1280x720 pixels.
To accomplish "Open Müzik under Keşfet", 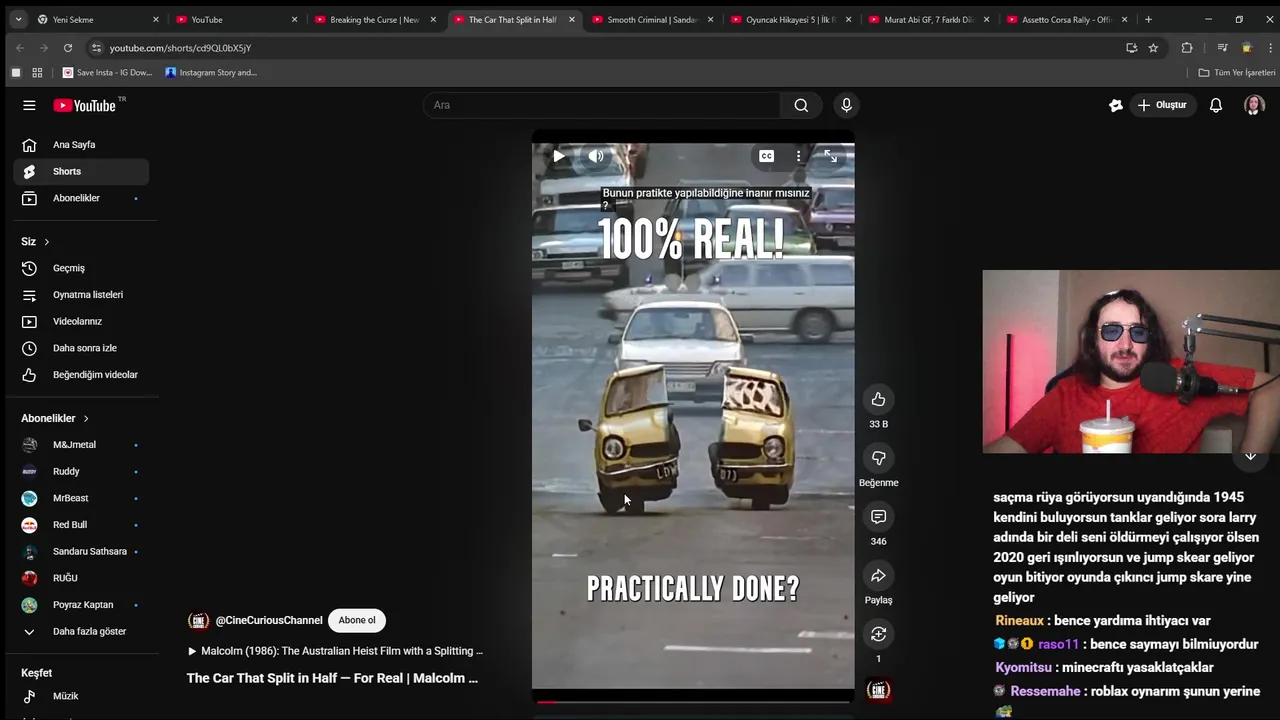I will [82, 696].
